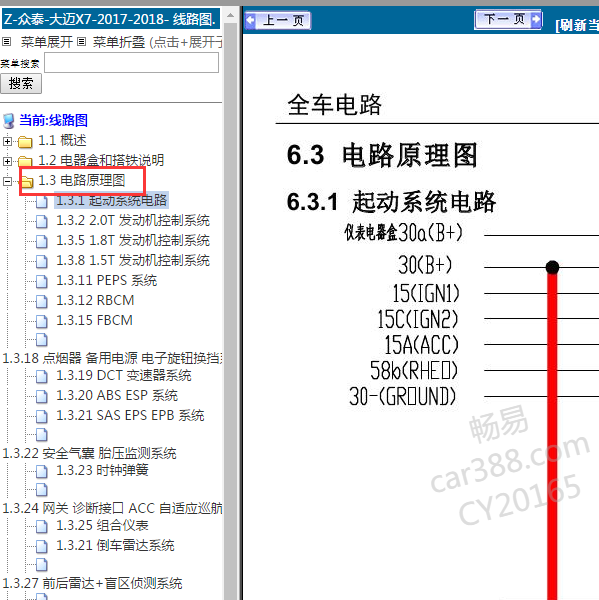Click page icon beside 1.3.20 ABS ESP
Screen dimensions: 599x600
point(42,396)
